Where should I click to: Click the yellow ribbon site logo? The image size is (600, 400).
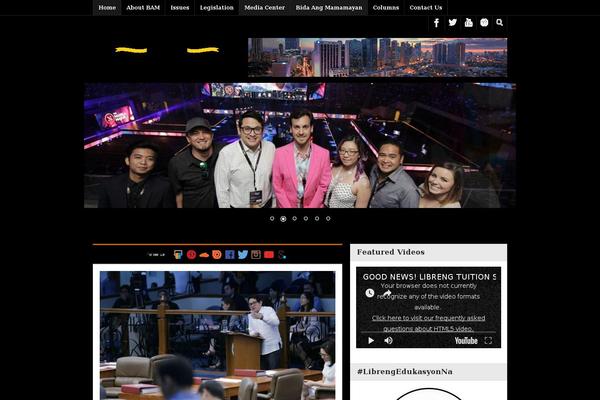pyautogui.click(x=167, y=50)
